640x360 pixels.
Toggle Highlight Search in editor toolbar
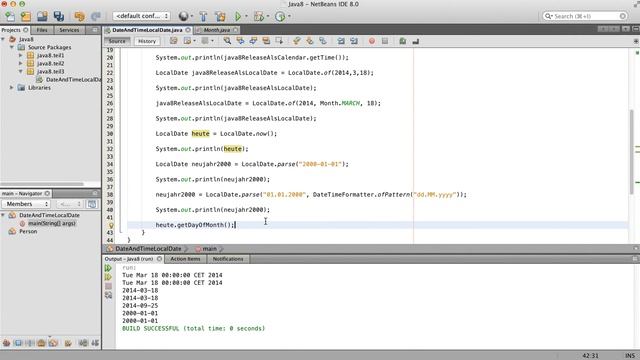point(266,41)
